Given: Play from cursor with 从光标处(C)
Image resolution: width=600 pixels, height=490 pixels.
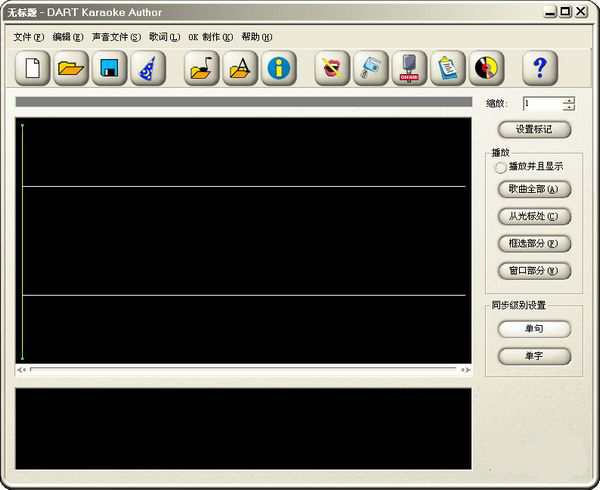Looking at the screenshot, I should 534,217.
